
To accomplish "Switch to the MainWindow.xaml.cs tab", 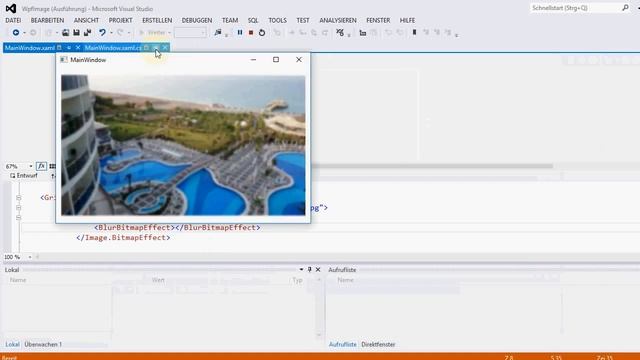I will (x=113, y=48).
